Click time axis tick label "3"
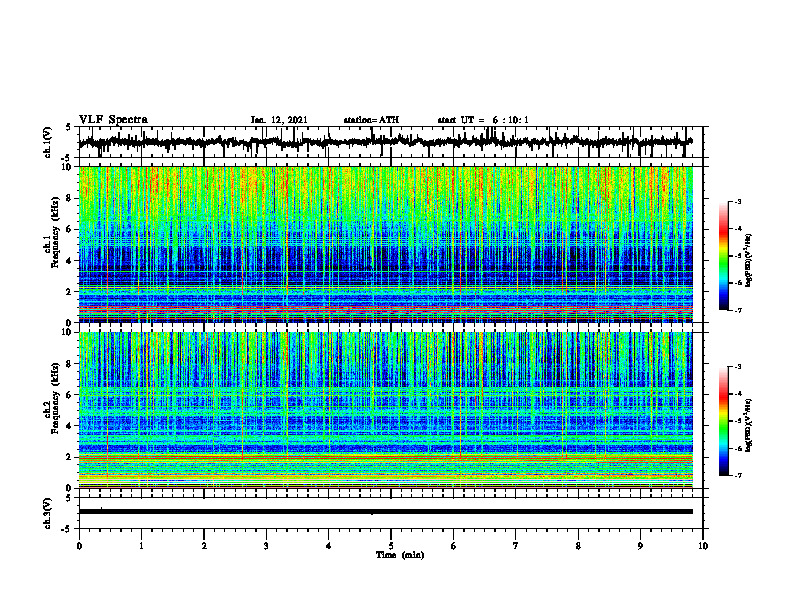792x612 pixels. [266, 546]
